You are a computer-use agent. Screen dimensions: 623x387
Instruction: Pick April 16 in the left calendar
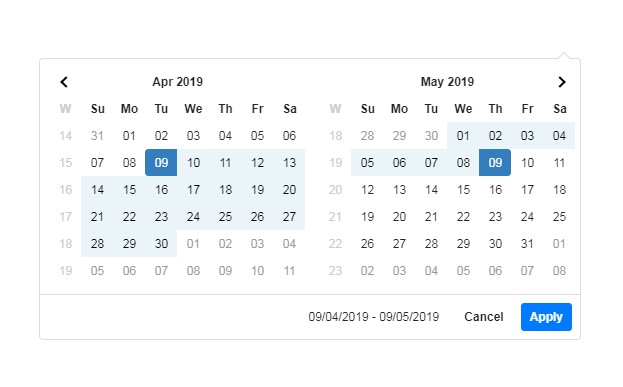tap(161, 190)
